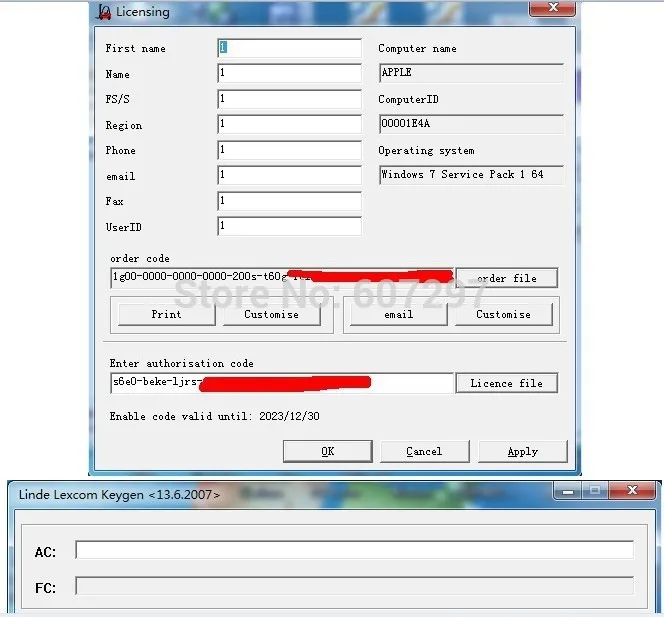Open the Licence file button

(x=507, y=383)
